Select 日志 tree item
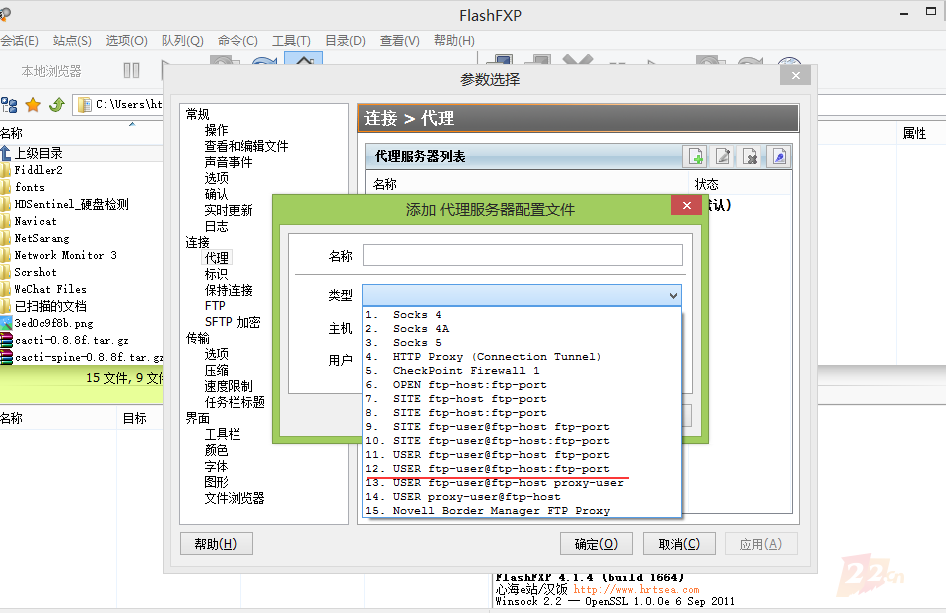The image size is (946, 613). pos(216,226)
